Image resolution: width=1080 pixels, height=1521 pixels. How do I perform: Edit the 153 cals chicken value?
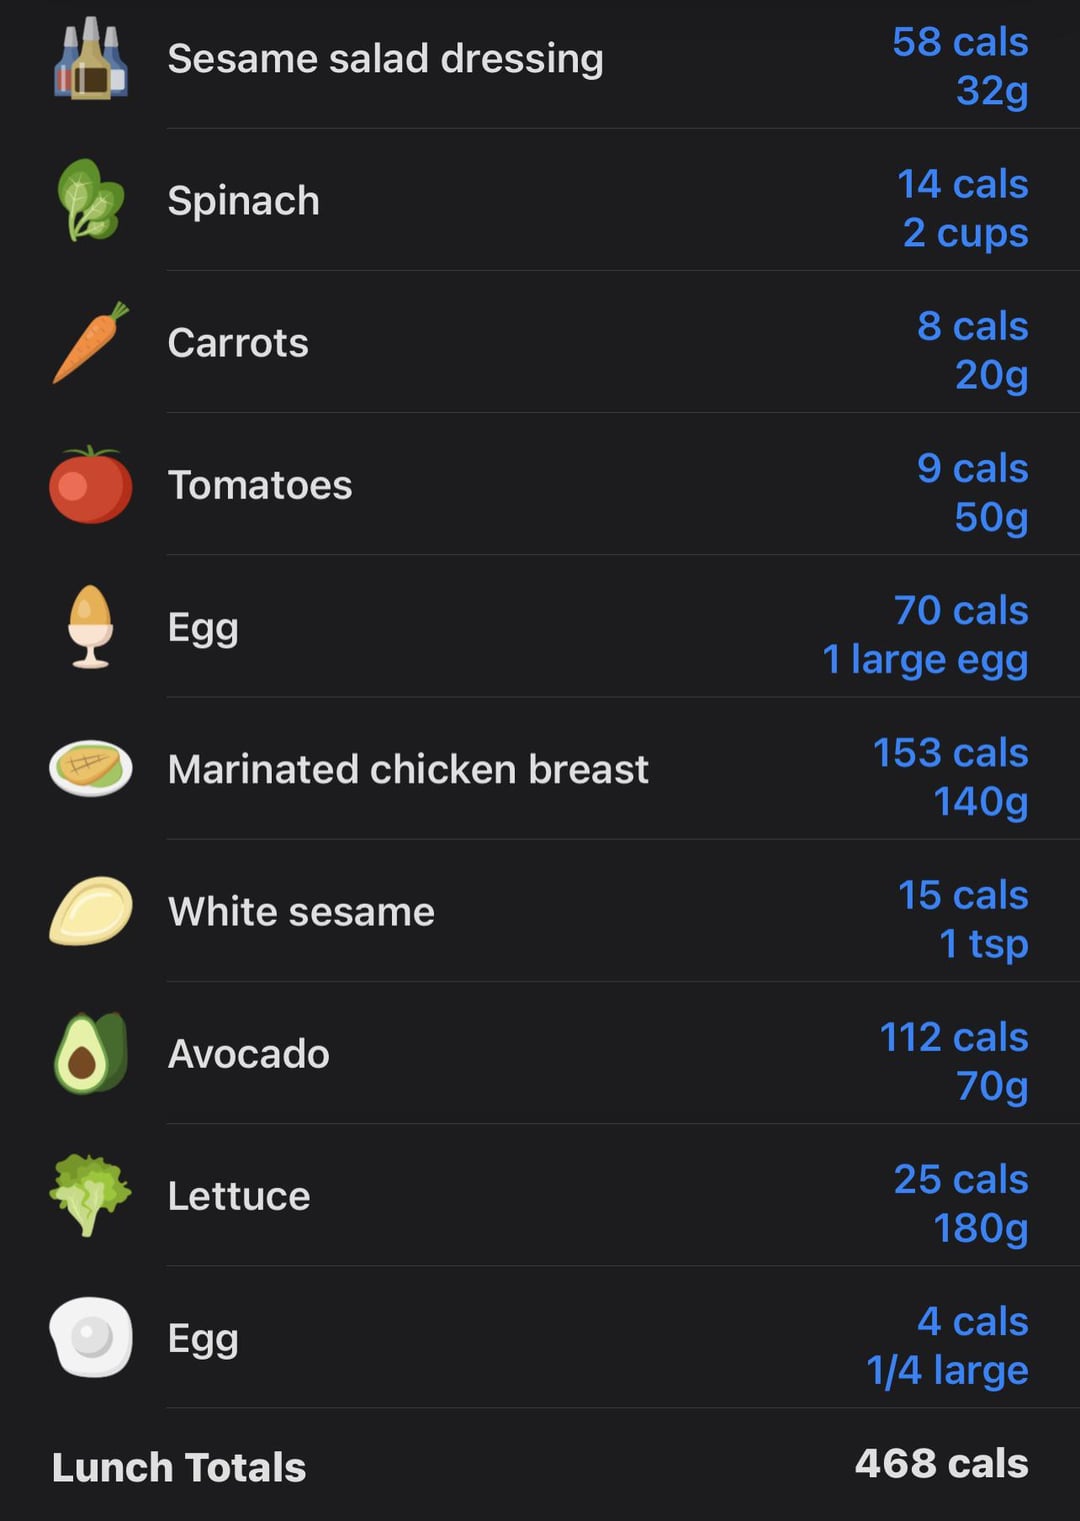(x=950, y=752)
